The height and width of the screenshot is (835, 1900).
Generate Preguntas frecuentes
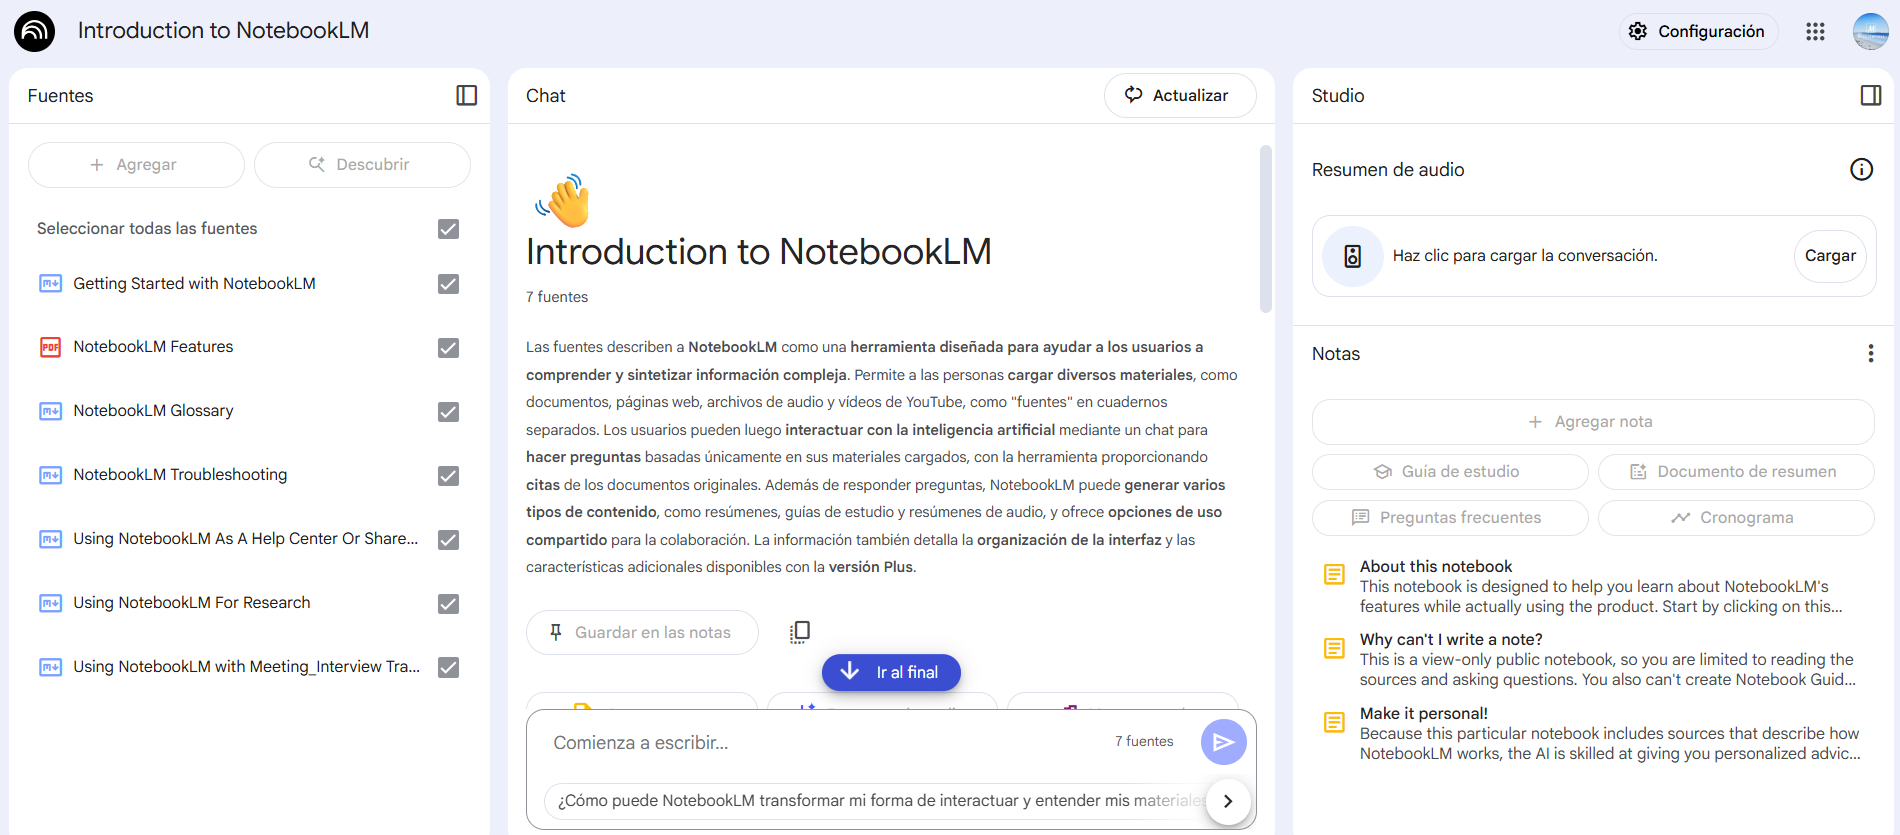tap(1450, 518)
